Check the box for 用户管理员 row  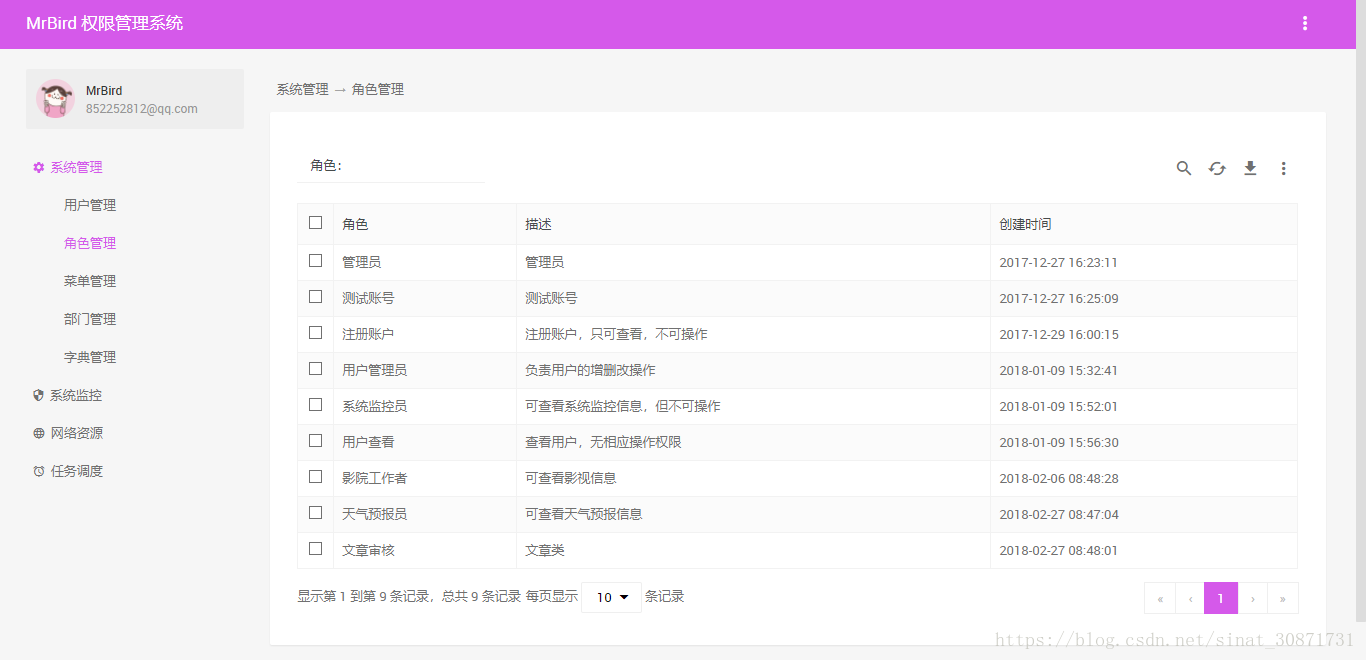tap(315, 368)
